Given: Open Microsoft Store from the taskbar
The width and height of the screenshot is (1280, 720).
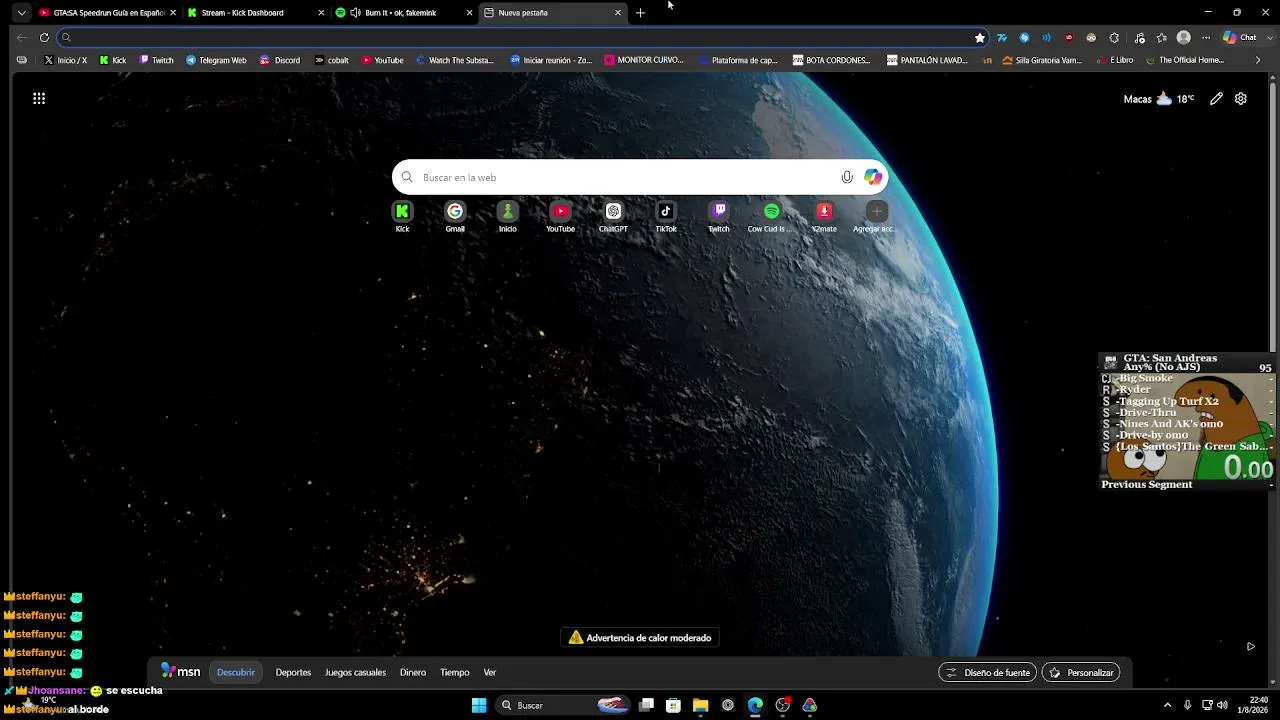Looking at the screenshot, I should point(674,705).
